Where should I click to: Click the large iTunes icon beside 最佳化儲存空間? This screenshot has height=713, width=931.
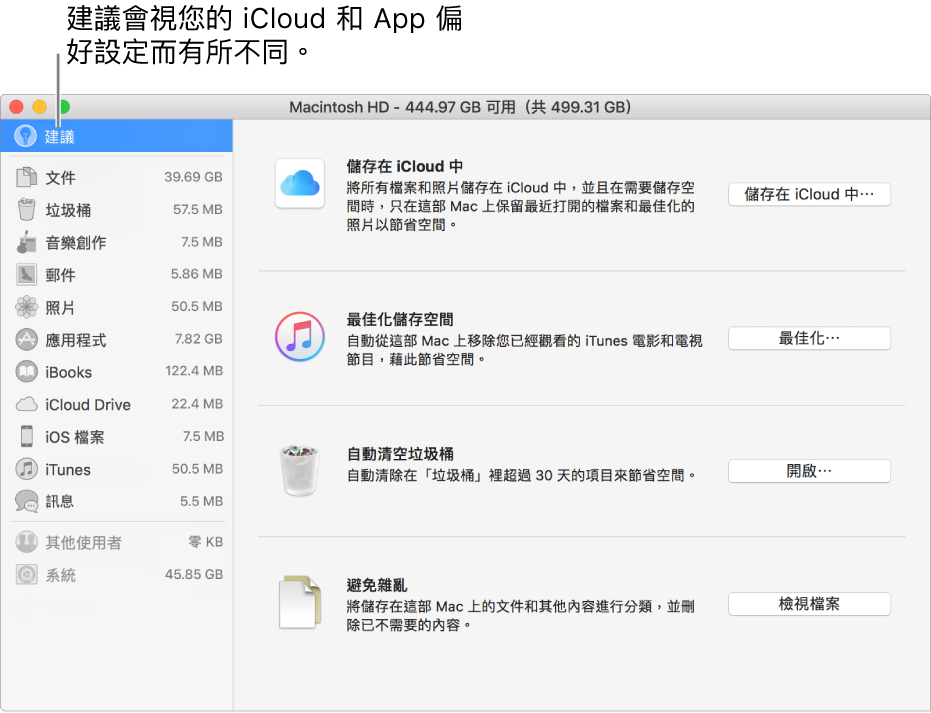tap(300, 337)
